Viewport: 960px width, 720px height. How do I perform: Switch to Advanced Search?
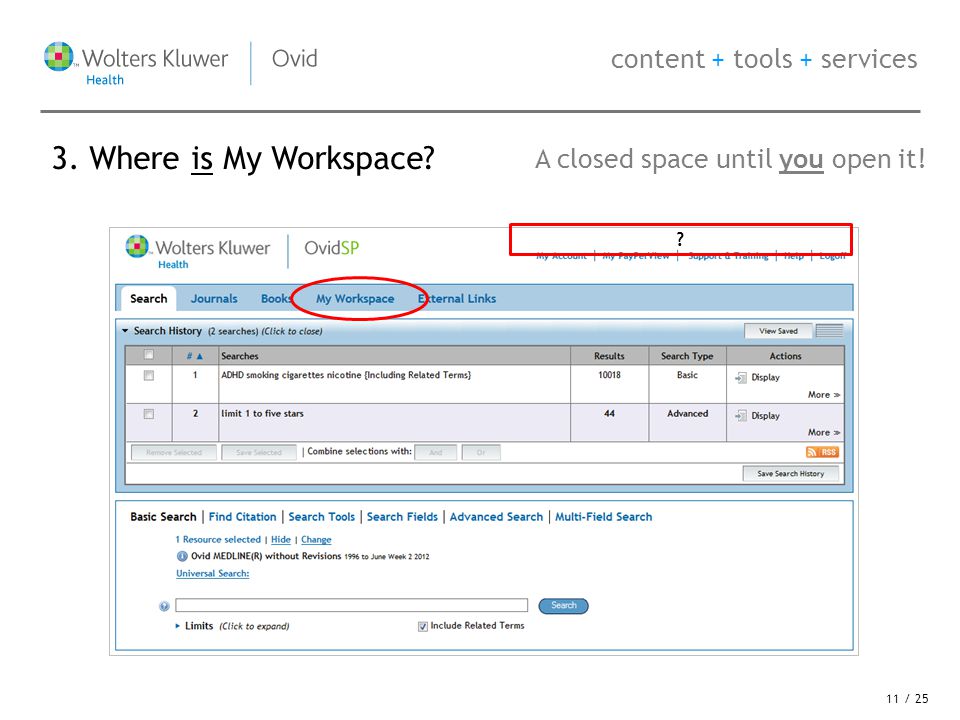pyautogui.click(x=496, y=517)
